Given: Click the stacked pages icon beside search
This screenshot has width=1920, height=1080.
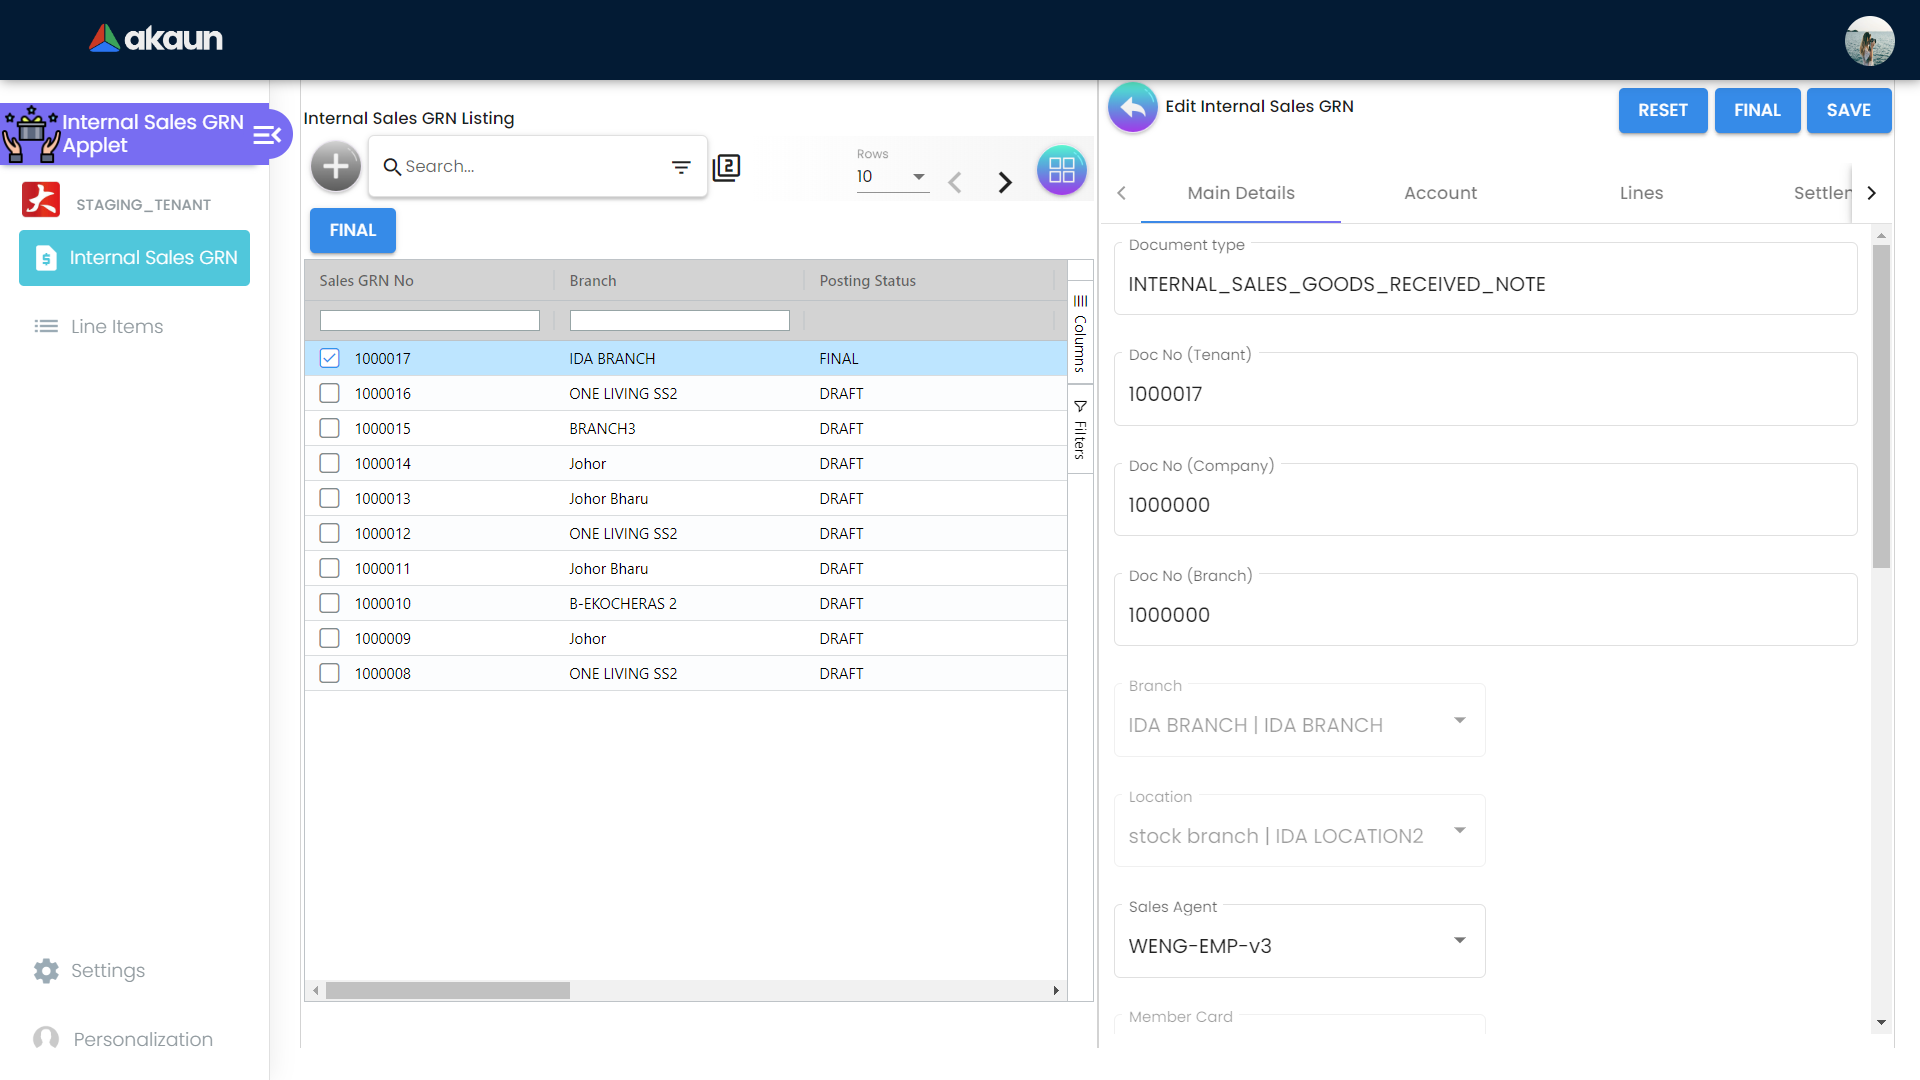Looking at the screenshot, I should (x=726, y=167).
